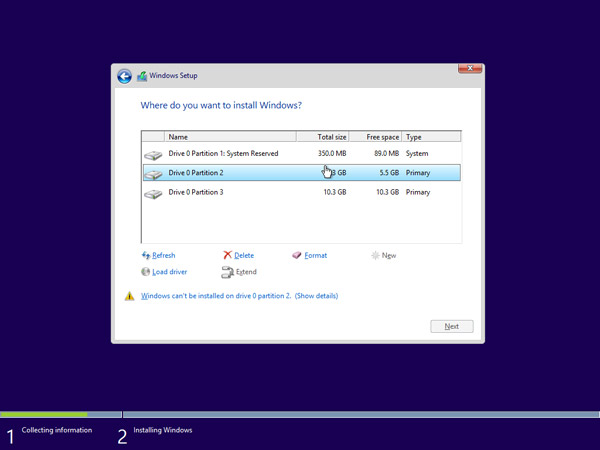Screen dimensions: 600x450
Task: Click the Refresh icon below the partition list
Action: 146,256
